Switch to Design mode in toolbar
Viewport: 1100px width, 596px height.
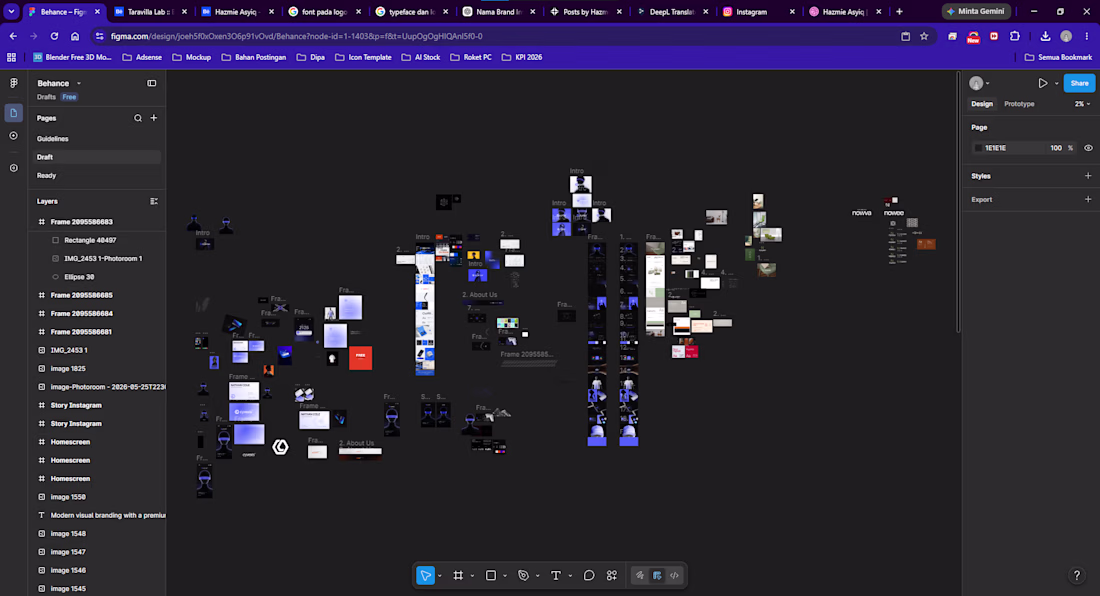point(657,576)
